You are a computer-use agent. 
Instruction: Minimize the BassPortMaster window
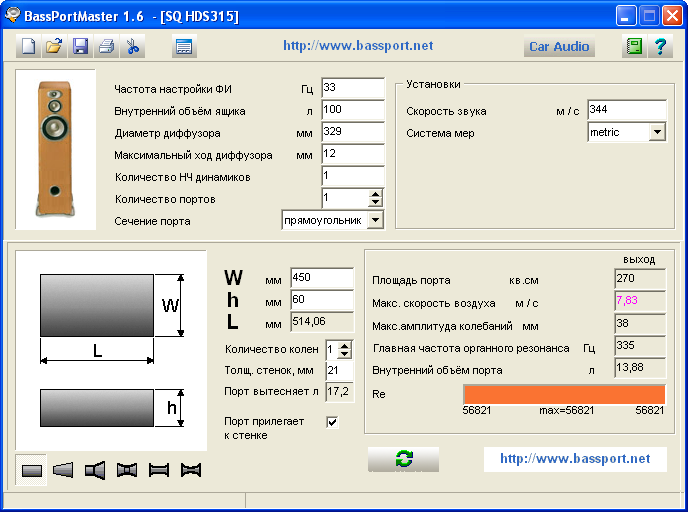click(x=626, y=16)
